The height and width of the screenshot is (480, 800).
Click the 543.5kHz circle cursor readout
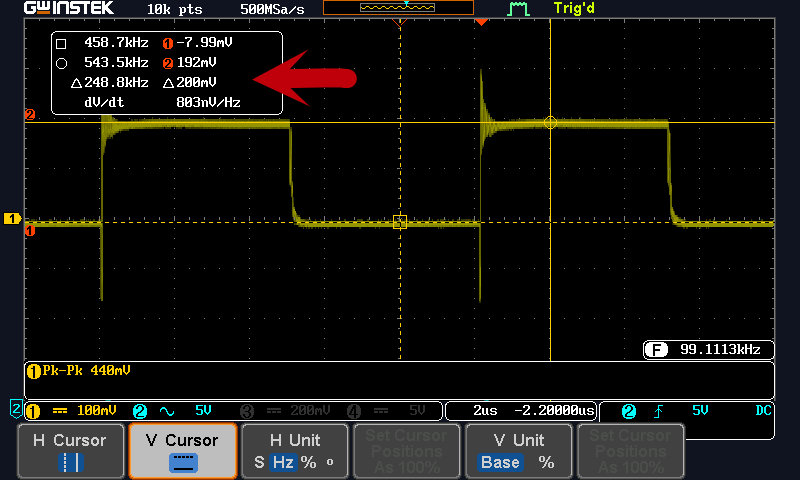[116, 62]
